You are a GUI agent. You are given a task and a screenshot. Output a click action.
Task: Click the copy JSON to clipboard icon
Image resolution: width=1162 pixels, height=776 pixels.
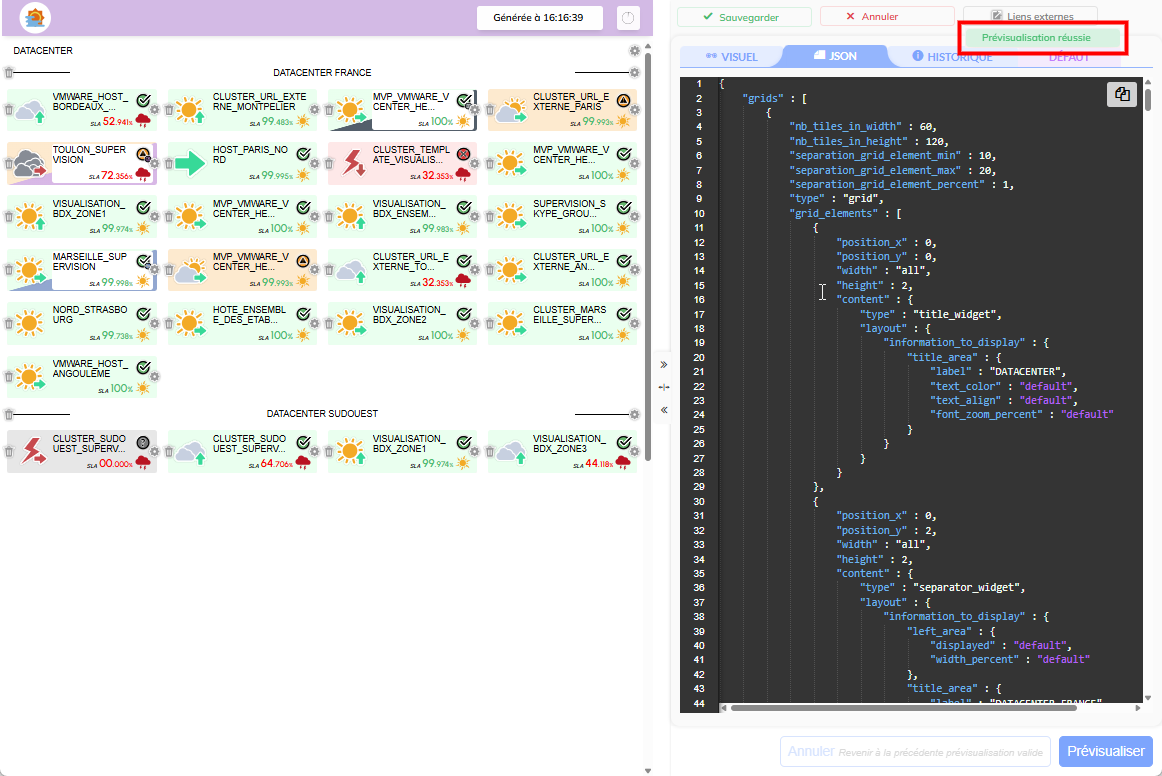tap(1123, 95)
